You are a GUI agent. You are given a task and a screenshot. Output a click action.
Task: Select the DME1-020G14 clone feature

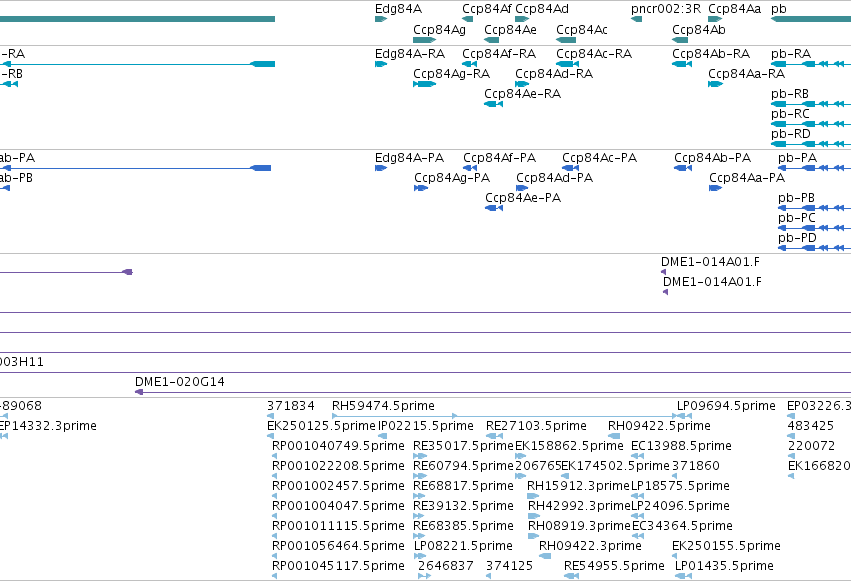(492, 392)
